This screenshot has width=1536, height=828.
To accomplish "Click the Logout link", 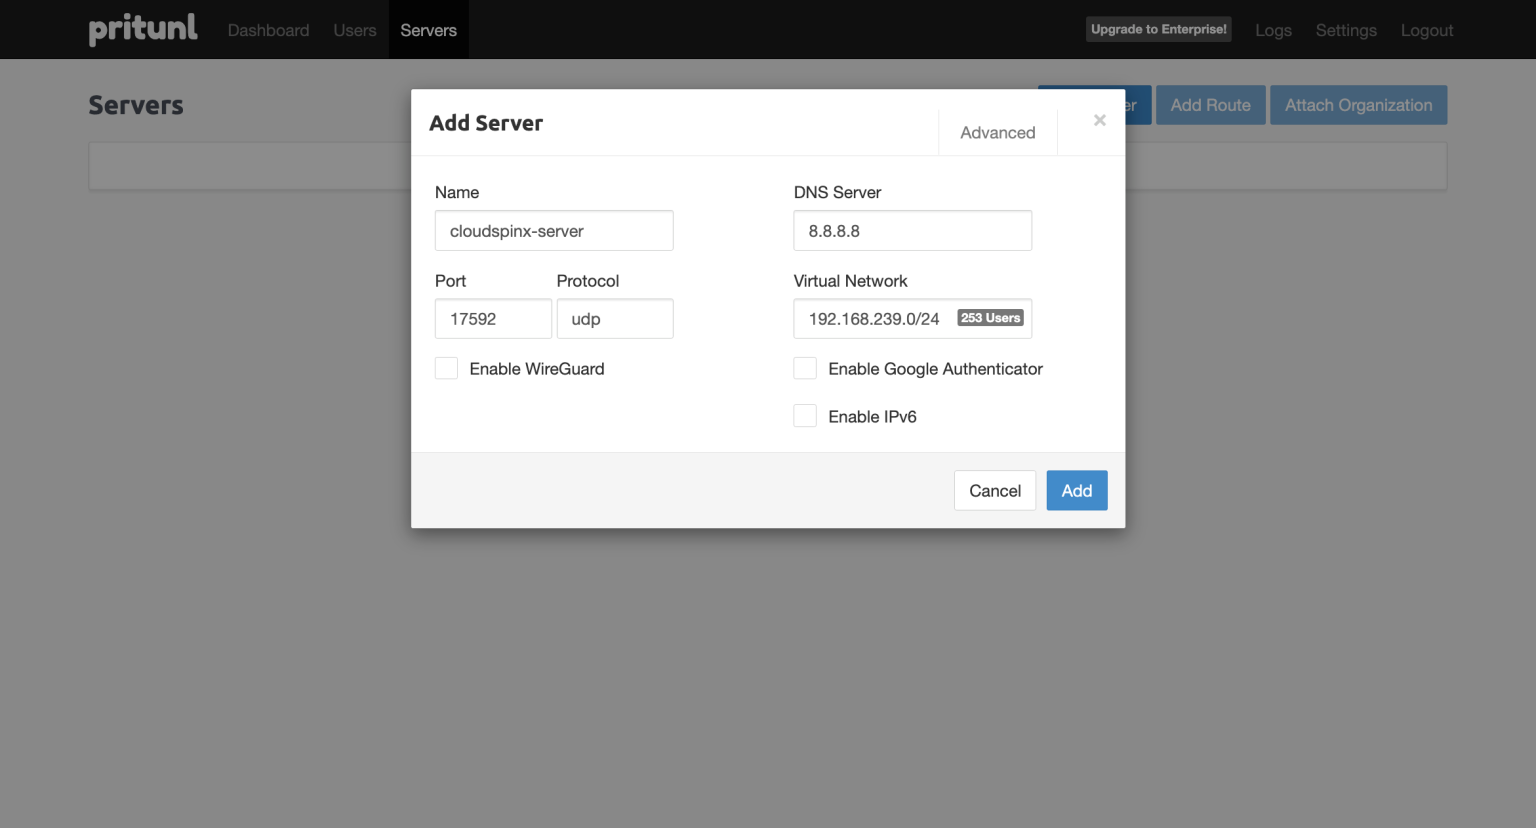I will coord(1427,30).
